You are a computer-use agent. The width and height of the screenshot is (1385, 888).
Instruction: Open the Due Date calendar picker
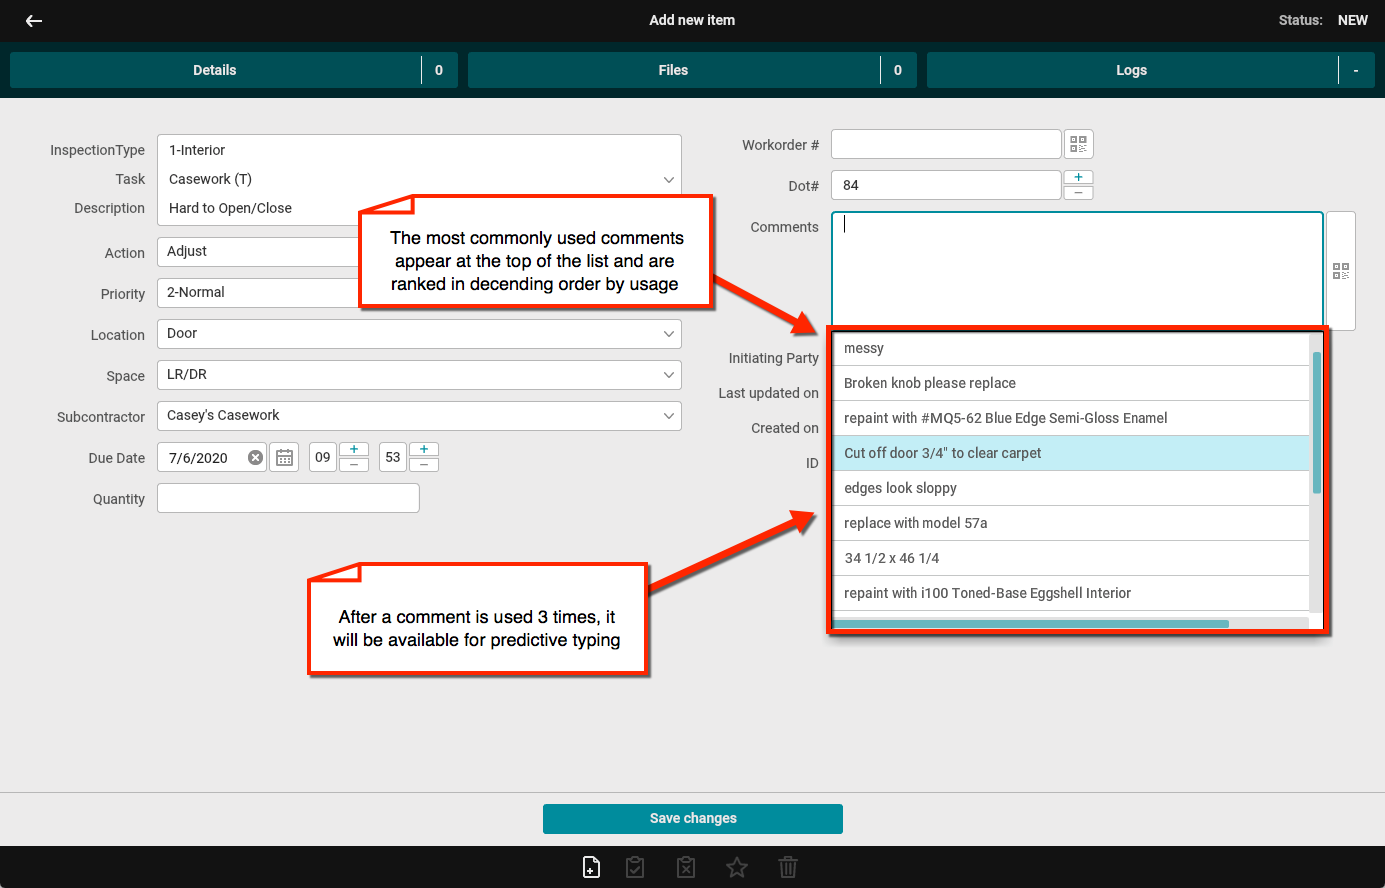click(x=285, y=458)
